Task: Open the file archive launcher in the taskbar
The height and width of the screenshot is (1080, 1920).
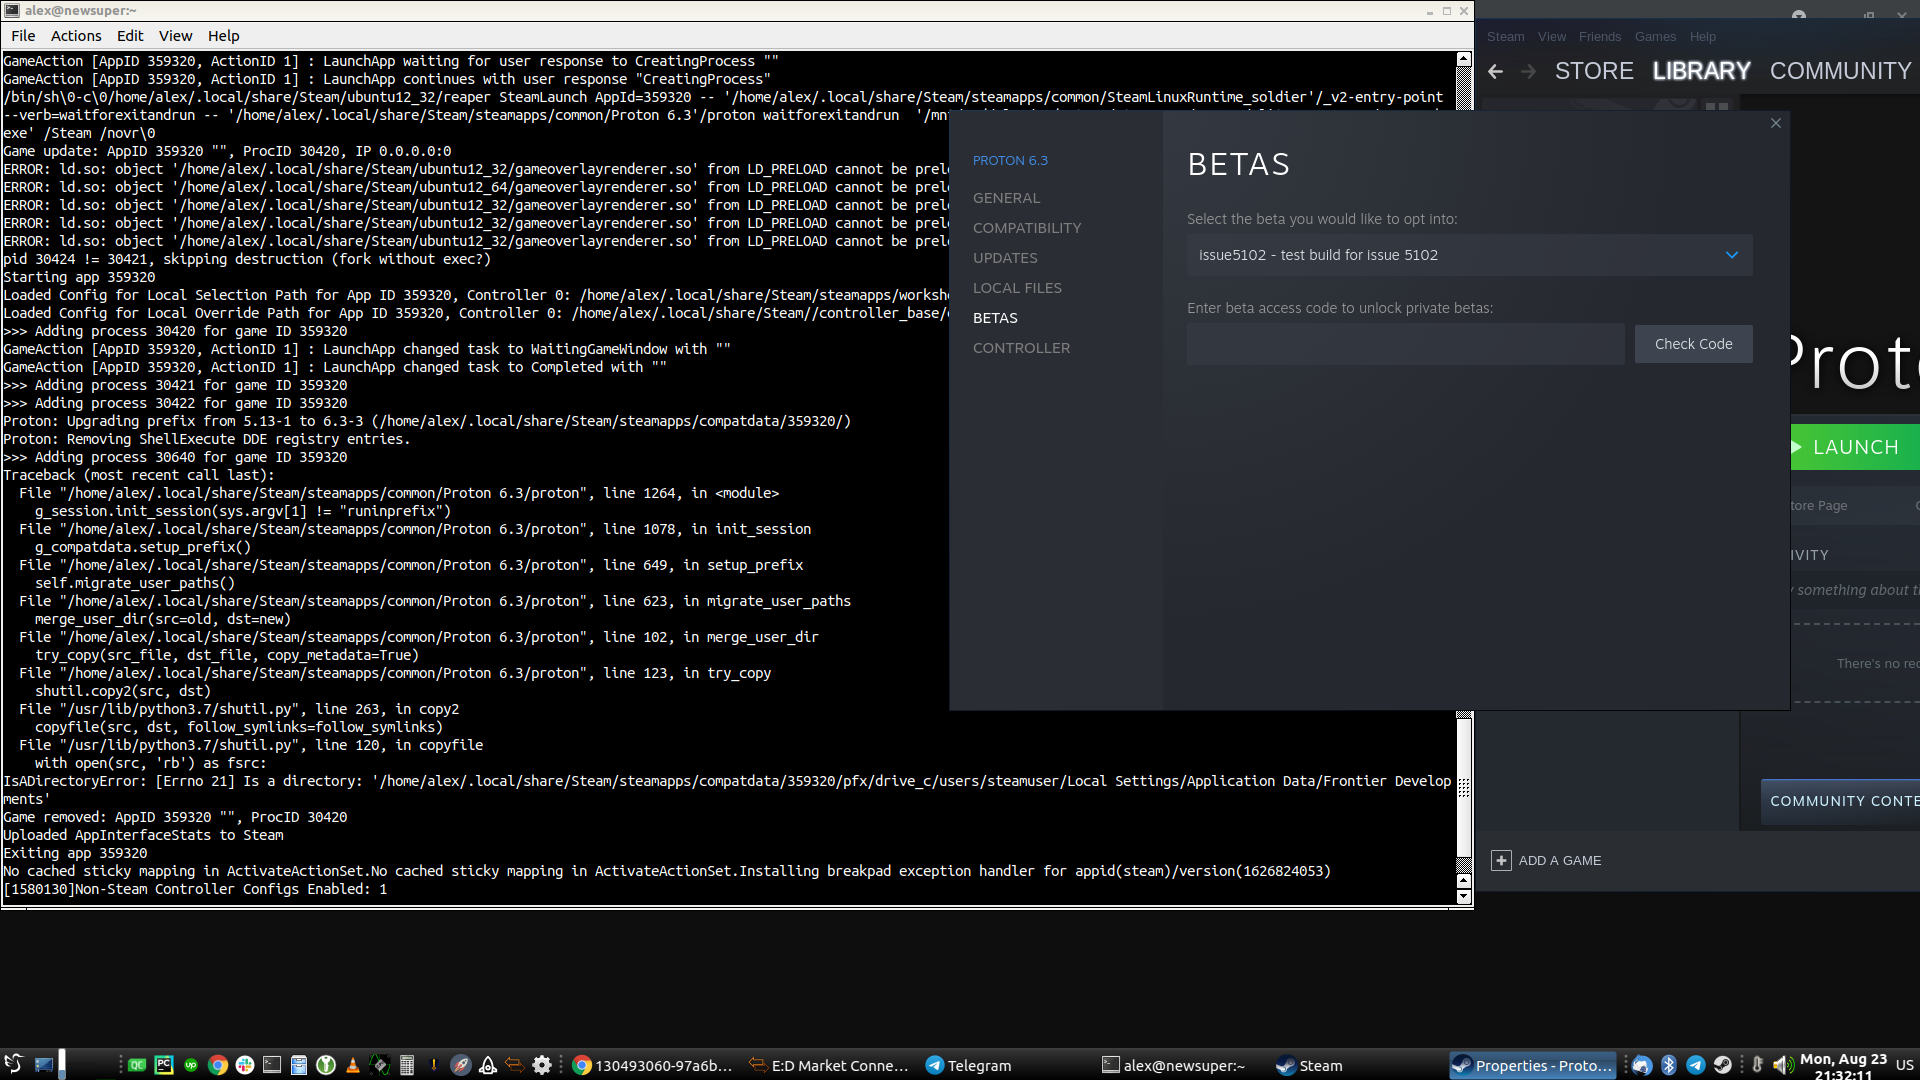Action: pyautogui.click(x=299, y=1065)
